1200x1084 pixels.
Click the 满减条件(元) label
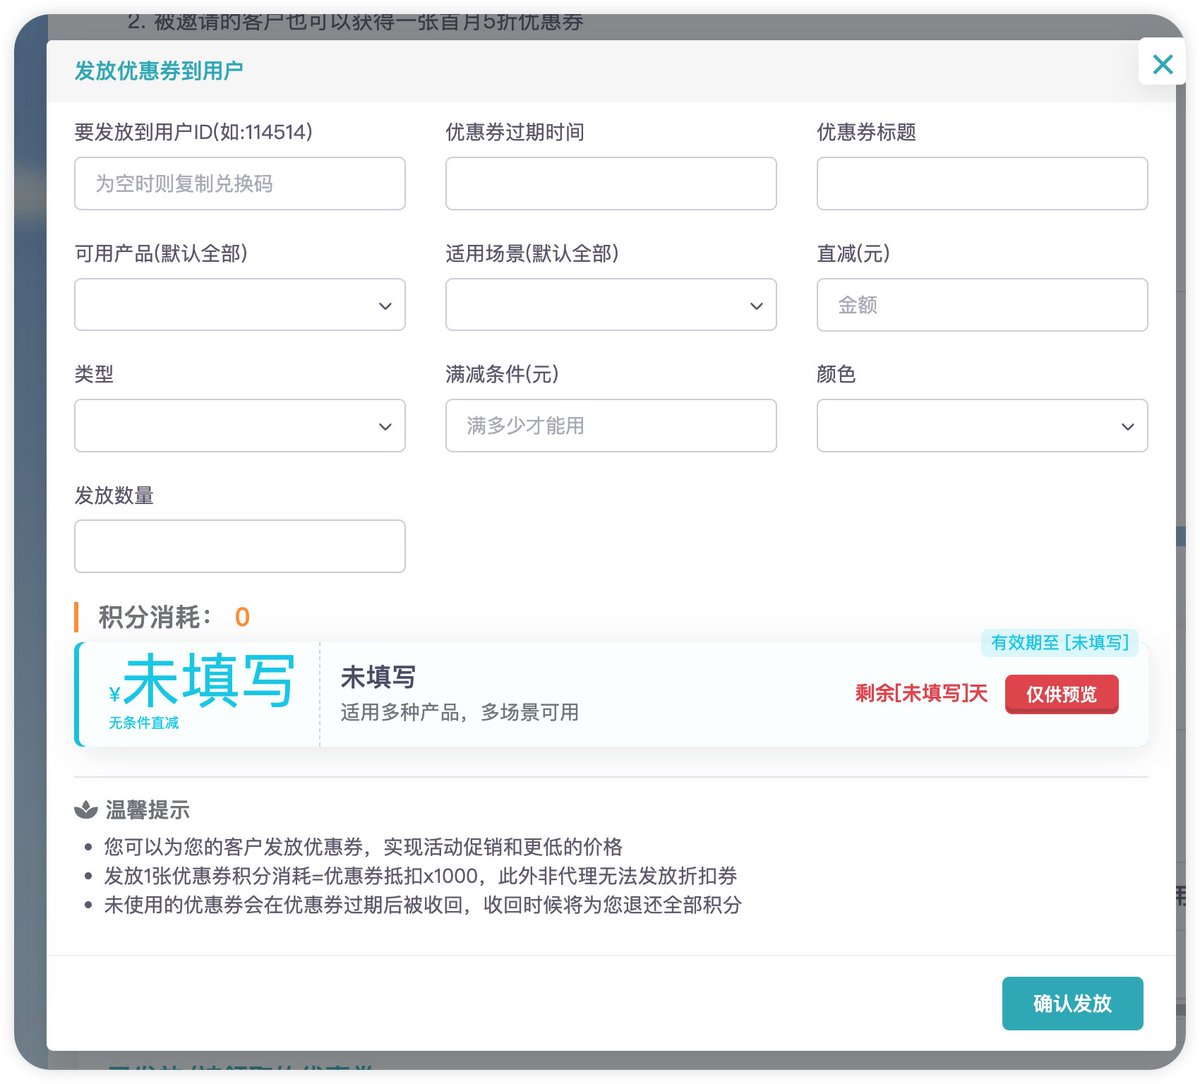[502, 374]
